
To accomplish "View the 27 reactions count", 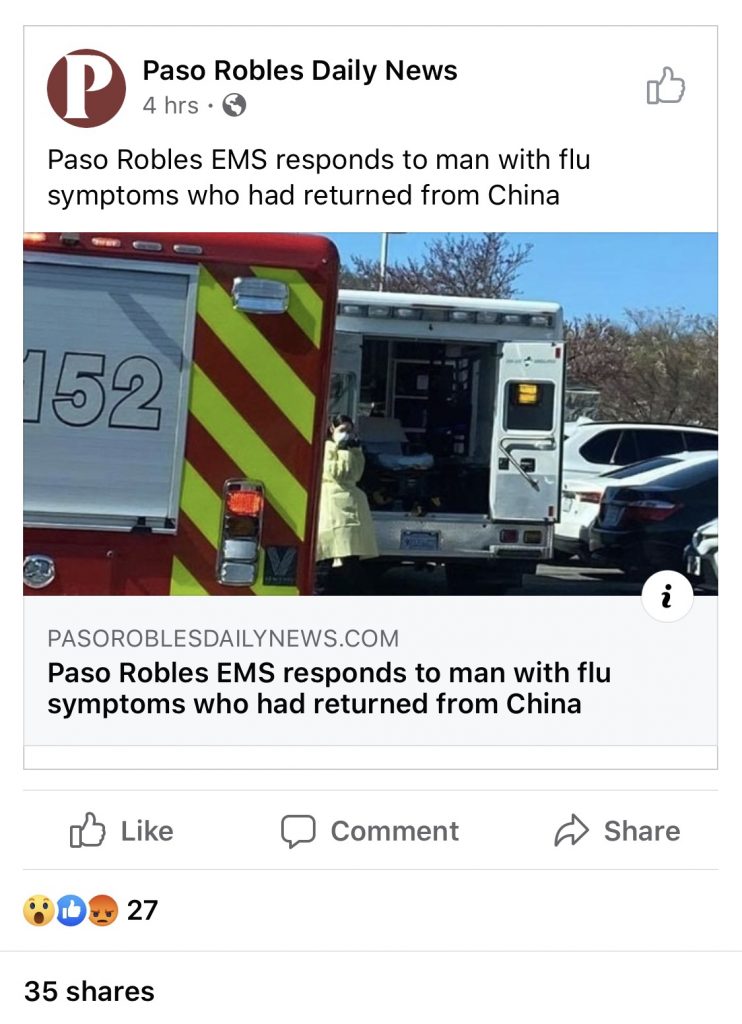I will tap(142, 910).
